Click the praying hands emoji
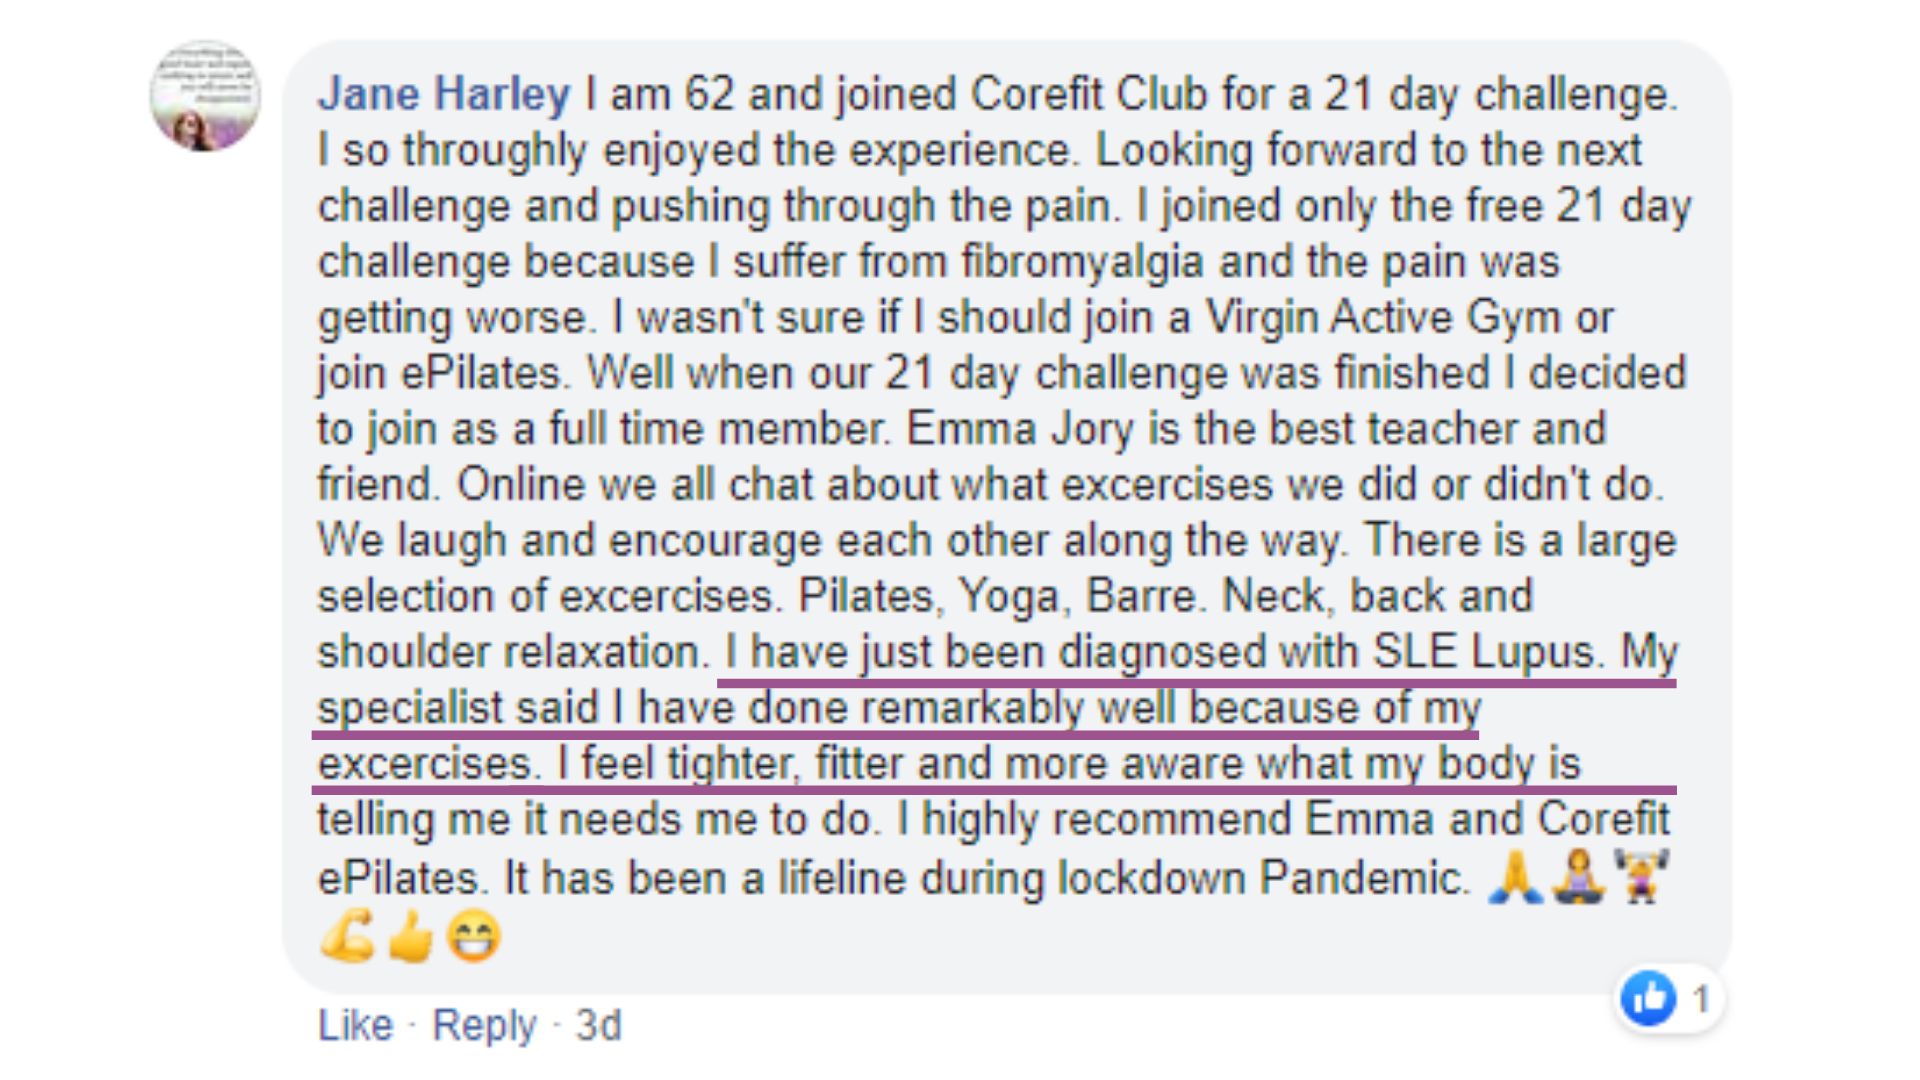This screenshot has width=1920, height=1080. click(x=1516, y=877)
